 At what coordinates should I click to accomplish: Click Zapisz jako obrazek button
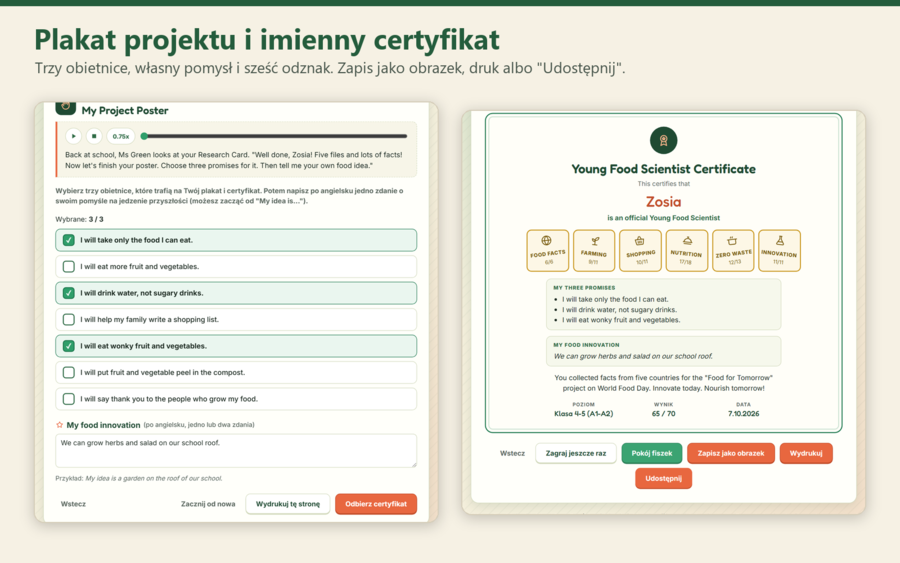(x=731, y=453)
